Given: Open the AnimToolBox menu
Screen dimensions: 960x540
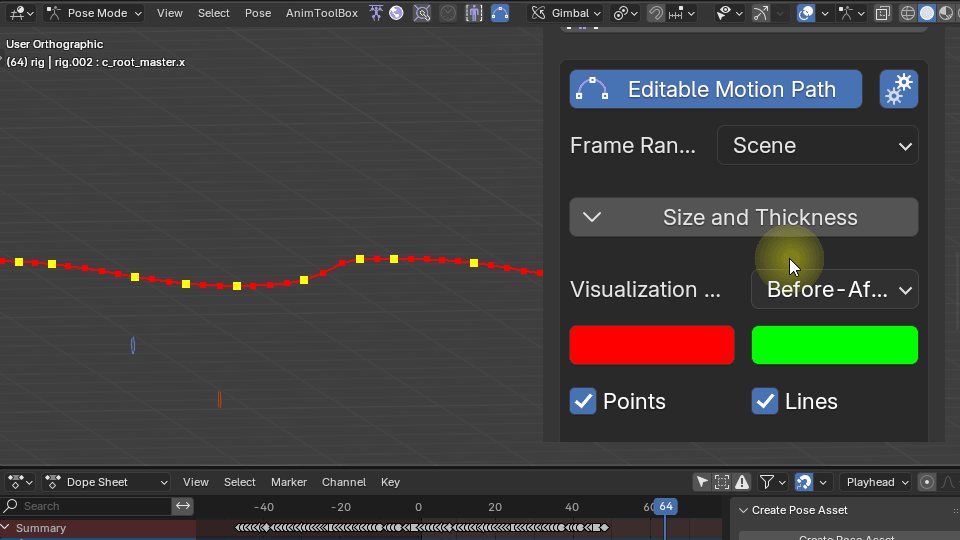Looking at the screenshot, I should [321, 13].
